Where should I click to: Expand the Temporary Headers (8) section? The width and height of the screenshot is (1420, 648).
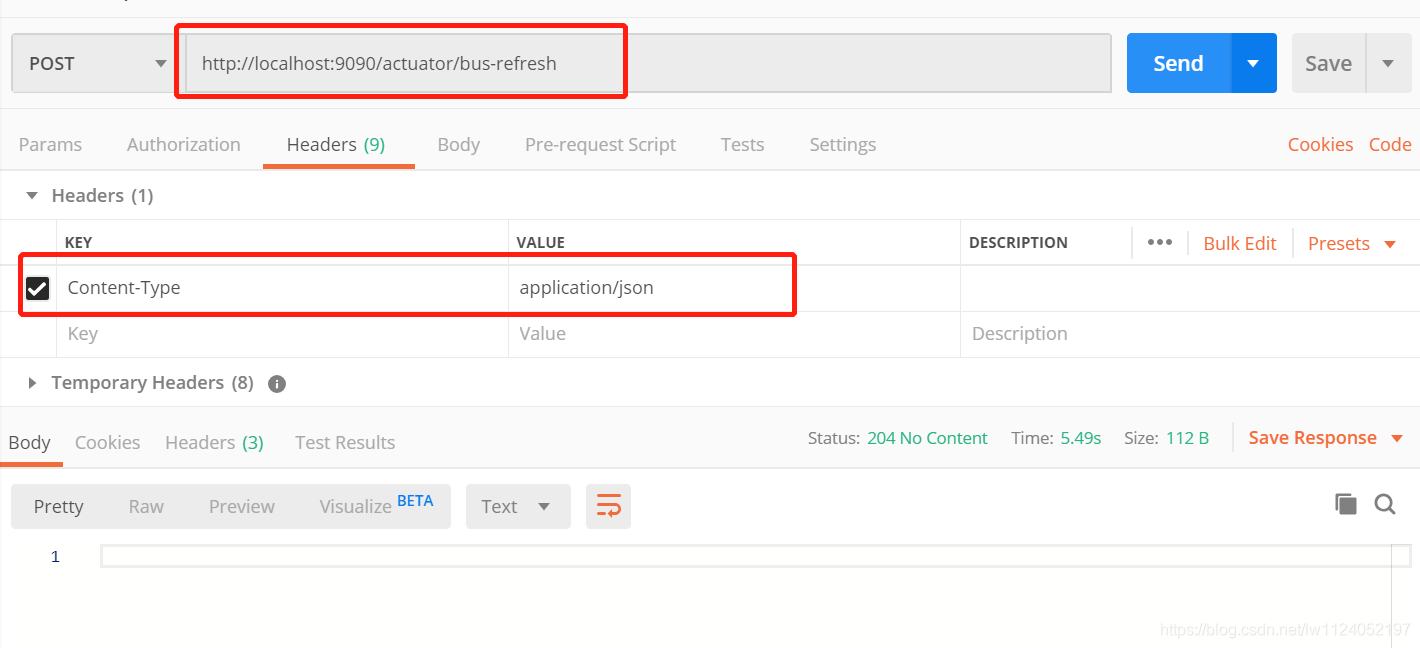[31, 383]
